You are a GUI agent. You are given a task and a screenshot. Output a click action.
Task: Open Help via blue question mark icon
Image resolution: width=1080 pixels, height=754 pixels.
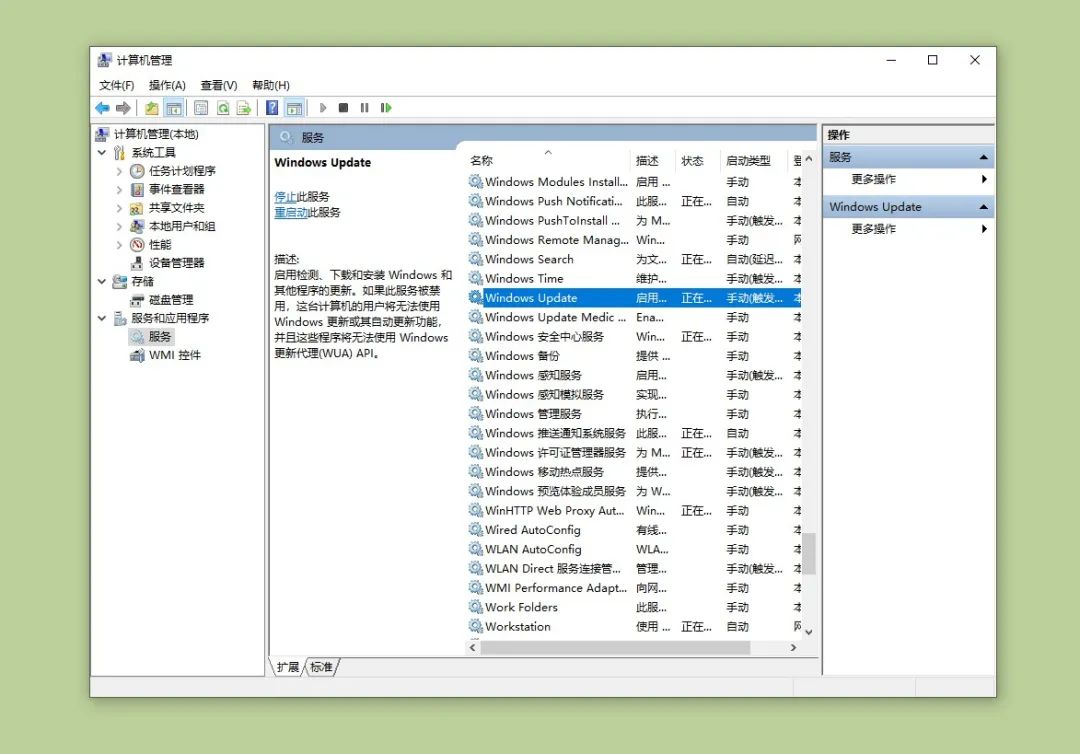click(x=272, y=107)
